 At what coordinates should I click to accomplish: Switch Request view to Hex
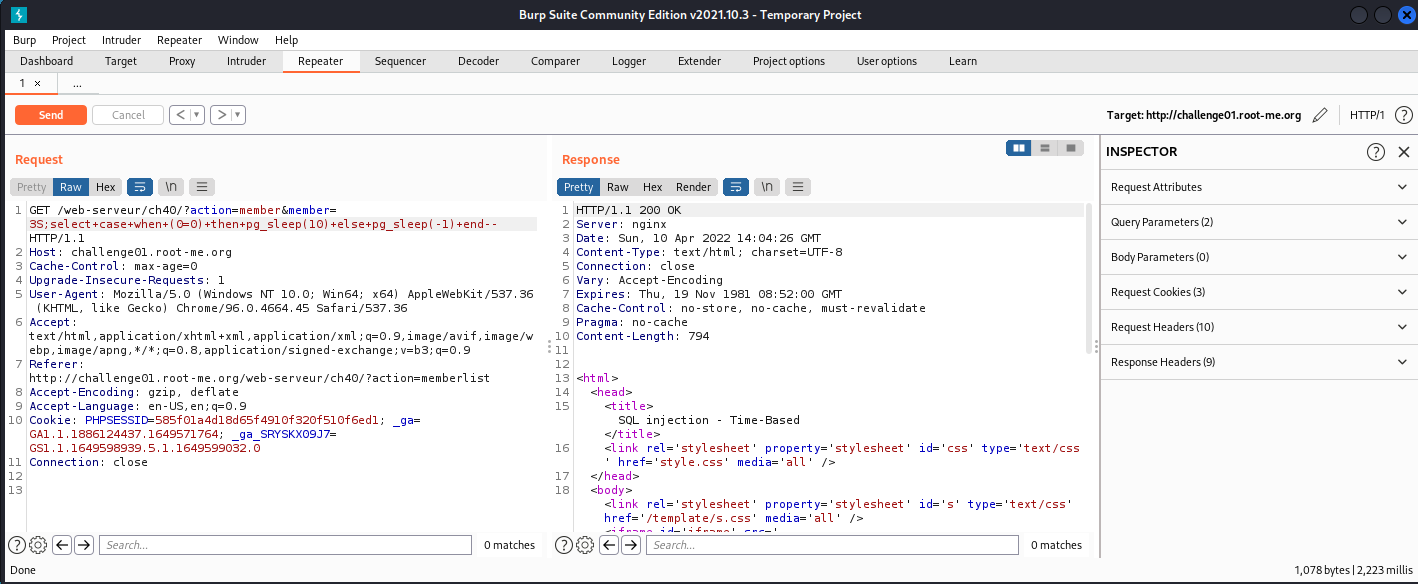(x=106, y=187)
